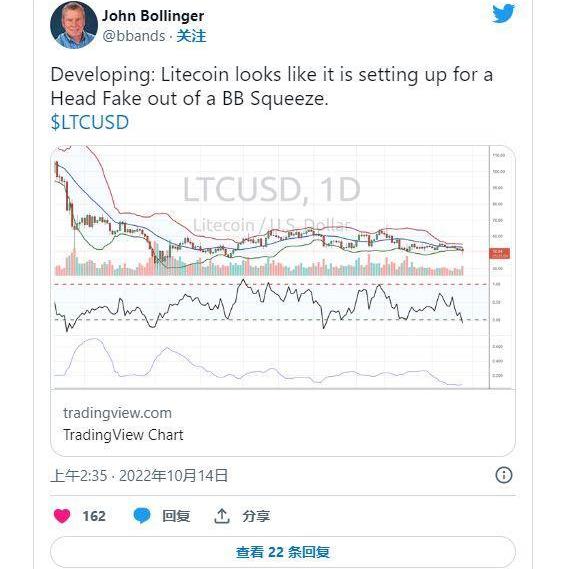This screenshot has width=571, height=569.
Task: Follow the account via 关注 link
Action: (192, 36)
